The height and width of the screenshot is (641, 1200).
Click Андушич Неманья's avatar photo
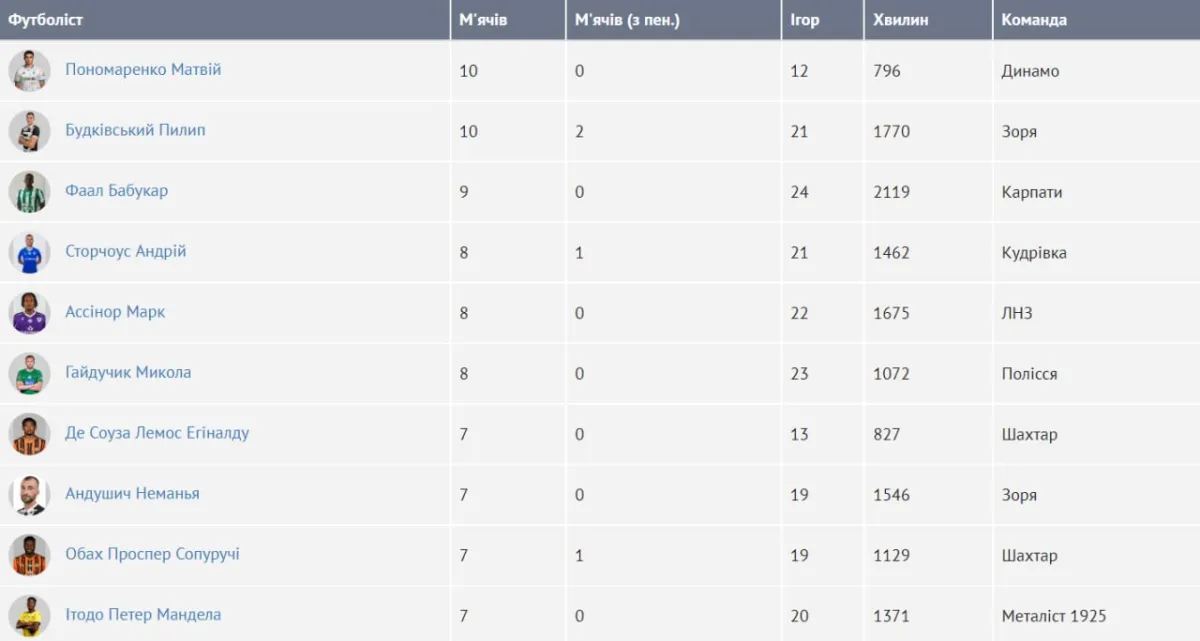[30, 494]
